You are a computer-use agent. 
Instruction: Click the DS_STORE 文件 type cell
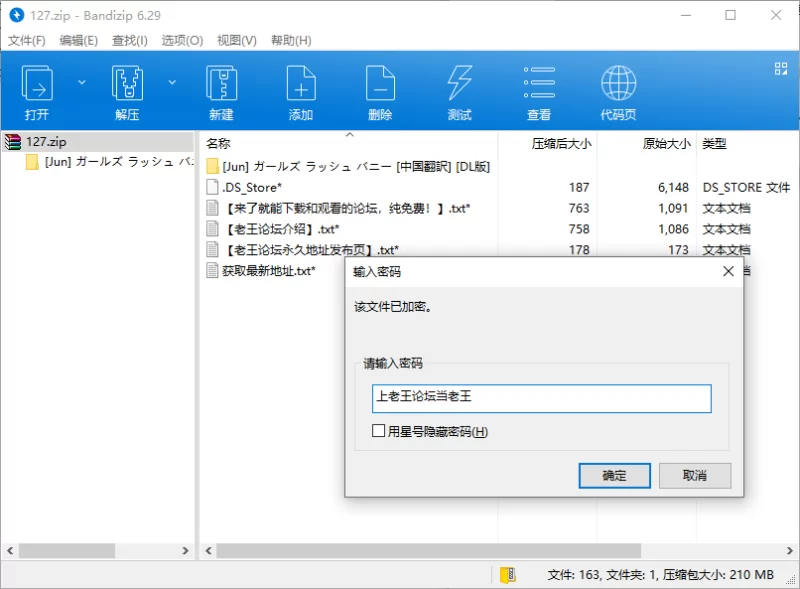(x=746, y=187)
